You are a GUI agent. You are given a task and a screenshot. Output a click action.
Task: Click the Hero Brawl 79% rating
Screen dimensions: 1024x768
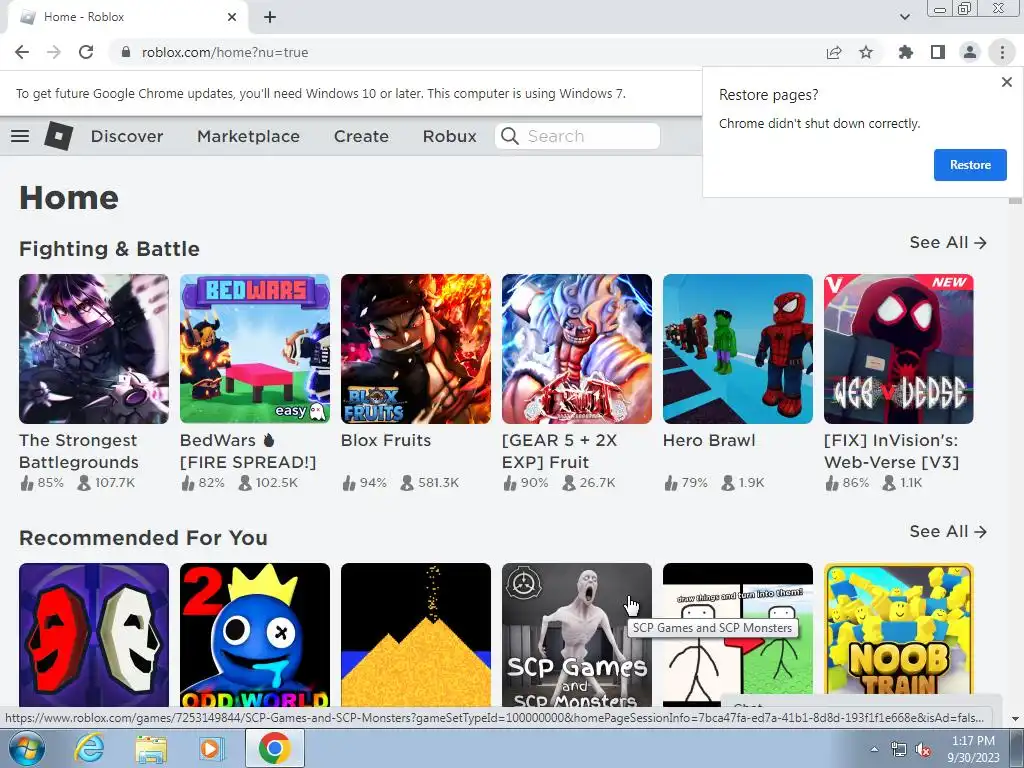[x=686, y=483]
